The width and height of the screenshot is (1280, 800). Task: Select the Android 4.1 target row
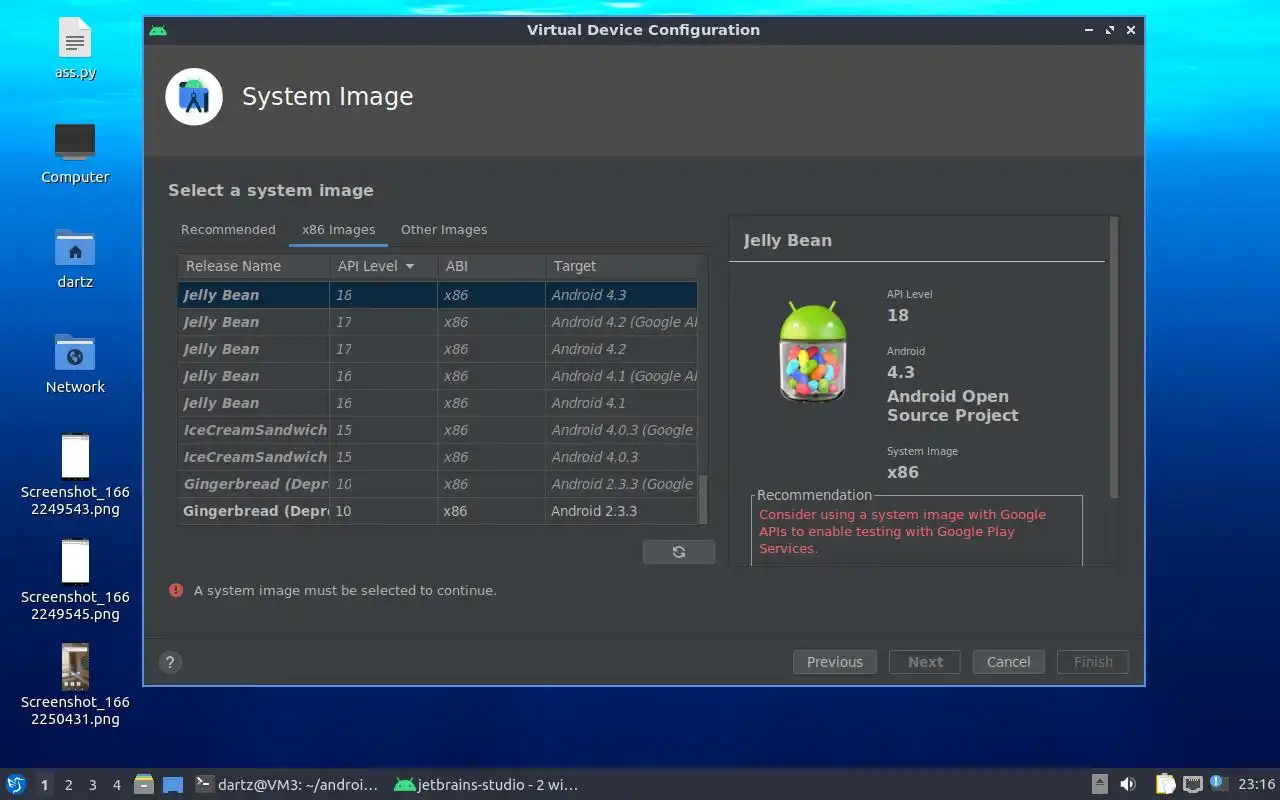point(437,403)
